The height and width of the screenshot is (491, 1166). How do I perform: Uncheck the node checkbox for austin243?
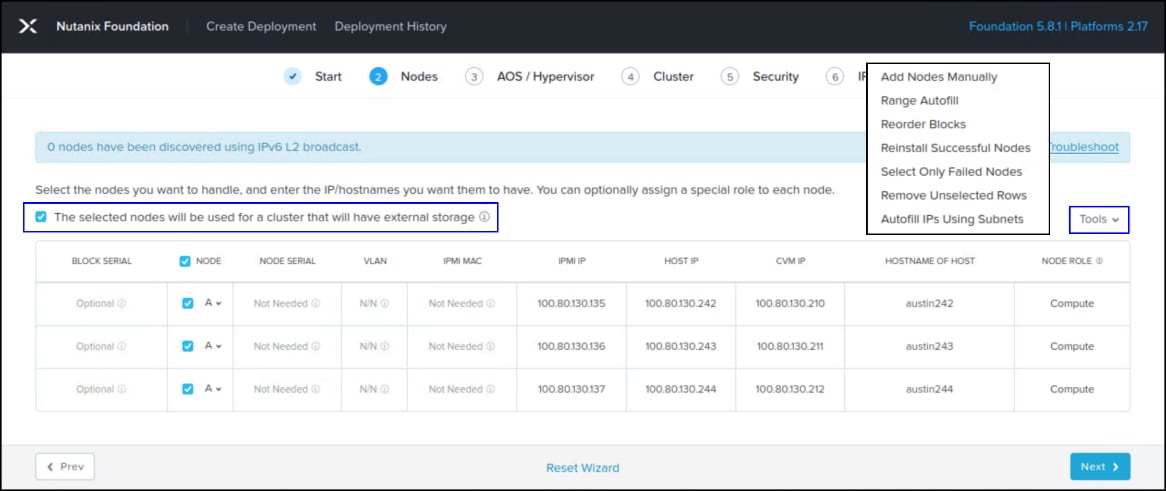(x=187, y=346)
